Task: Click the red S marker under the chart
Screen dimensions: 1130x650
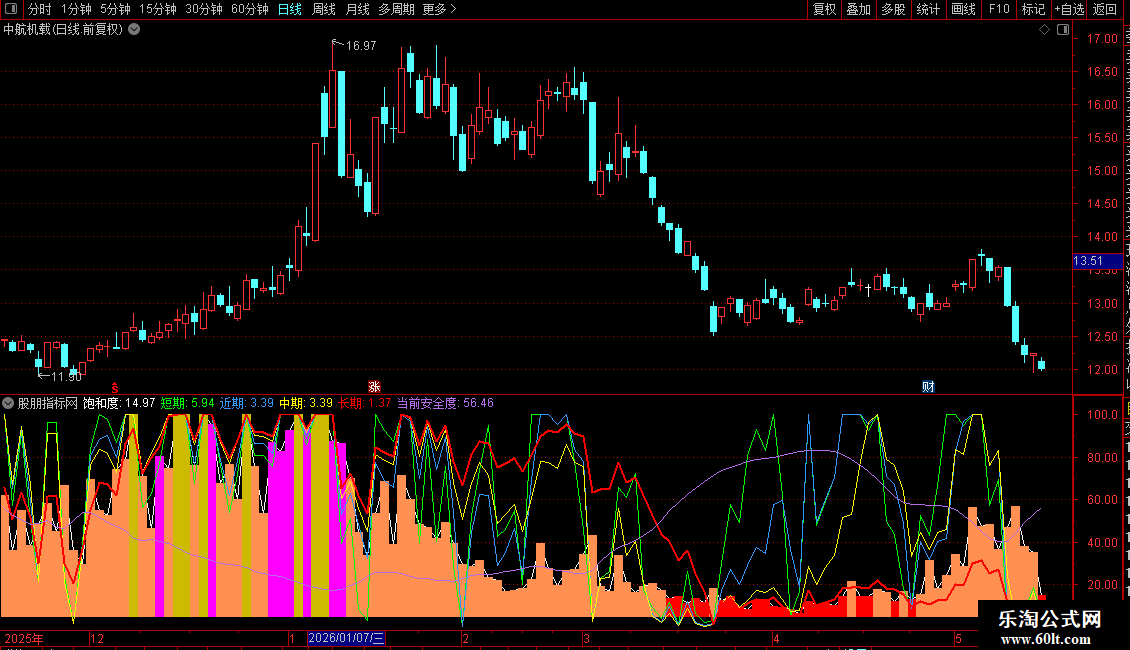Action: tap(115, 388)
